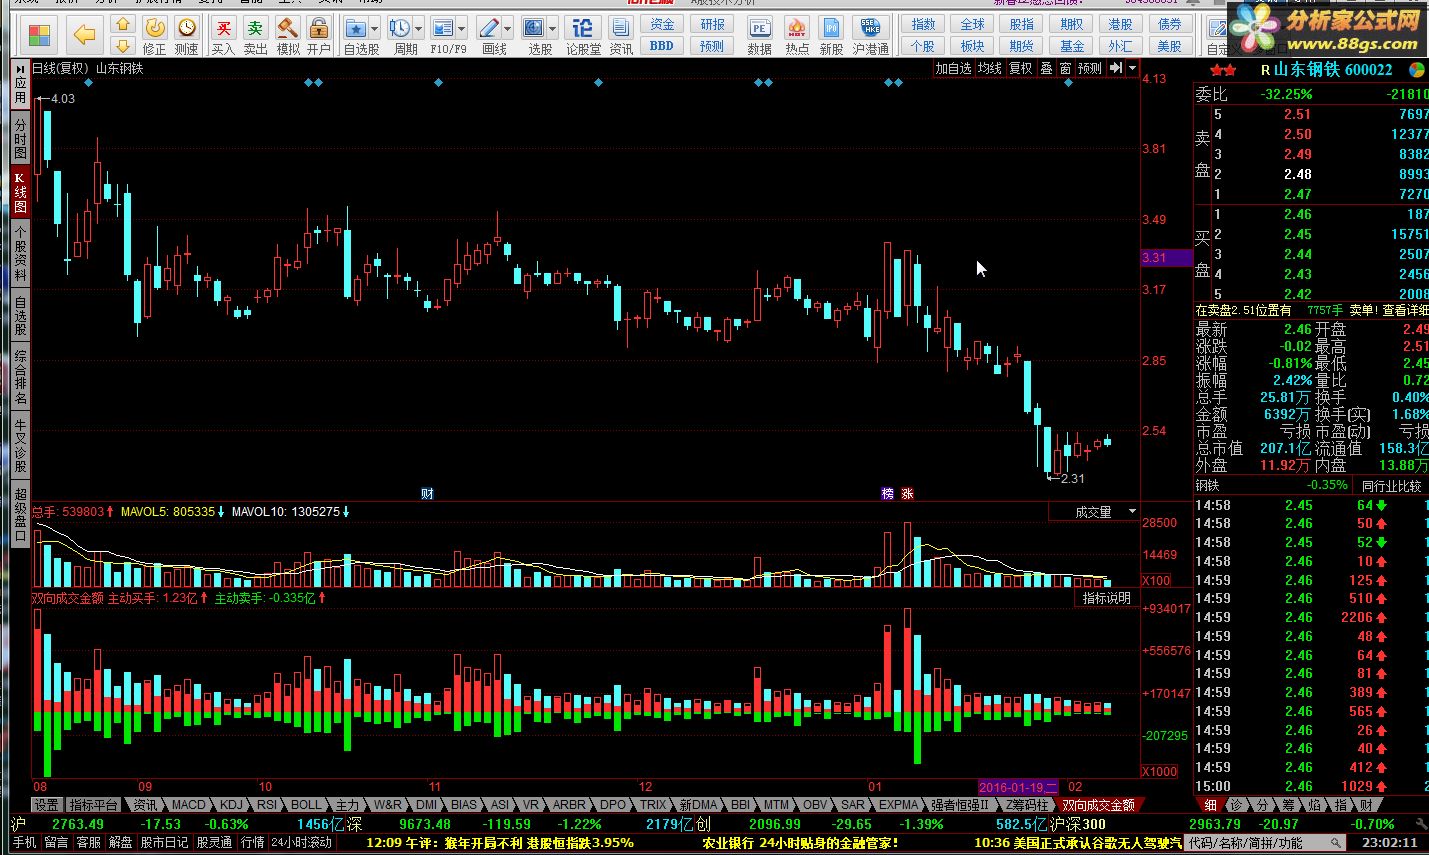Open the 个股资料 sidebar tab

(x=21, y=253)
